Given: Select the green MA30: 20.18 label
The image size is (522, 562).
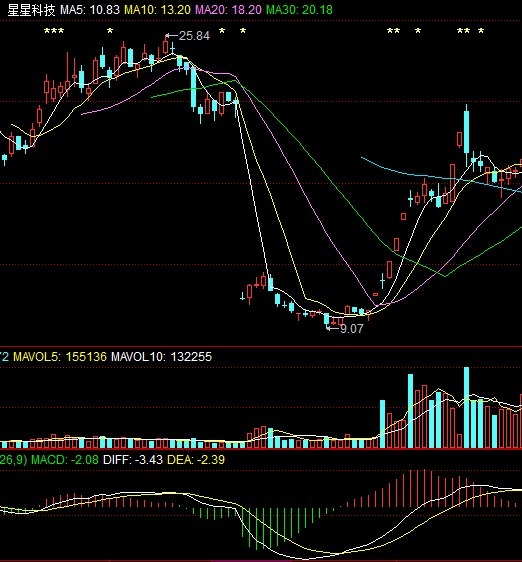Looking at the screenshot, I should [x=299, y=10].
